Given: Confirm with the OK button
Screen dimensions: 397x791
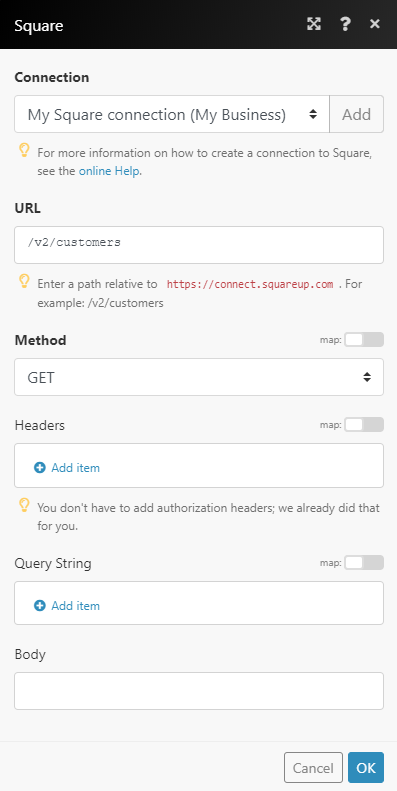Looking at the screenshot, I should click(x=366, y=768).
